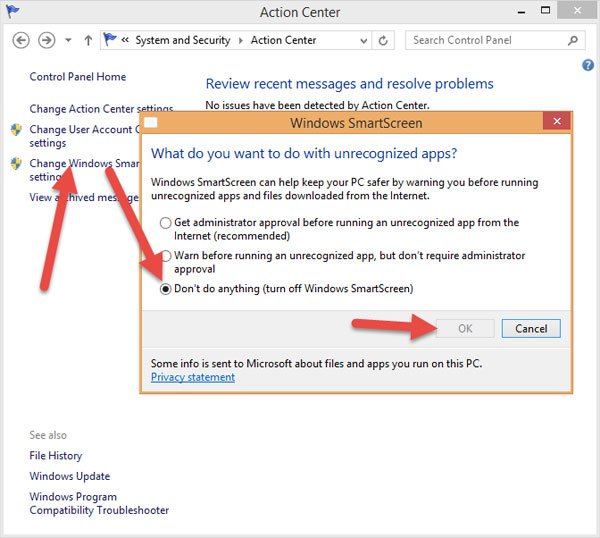Click the "See also" label

(48, 435)
